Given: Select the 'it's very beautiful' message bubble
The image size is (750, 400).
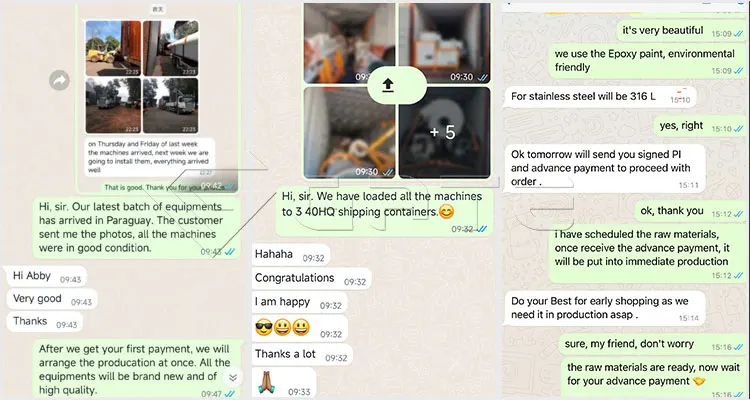Looking at the screenshot, I should pyautogui.click(x=681, y=31).
